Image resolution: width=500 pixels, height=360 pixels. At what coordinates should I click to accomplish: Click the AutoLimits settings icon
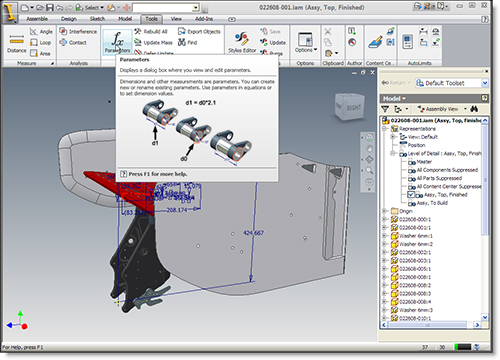coord(407,42)
